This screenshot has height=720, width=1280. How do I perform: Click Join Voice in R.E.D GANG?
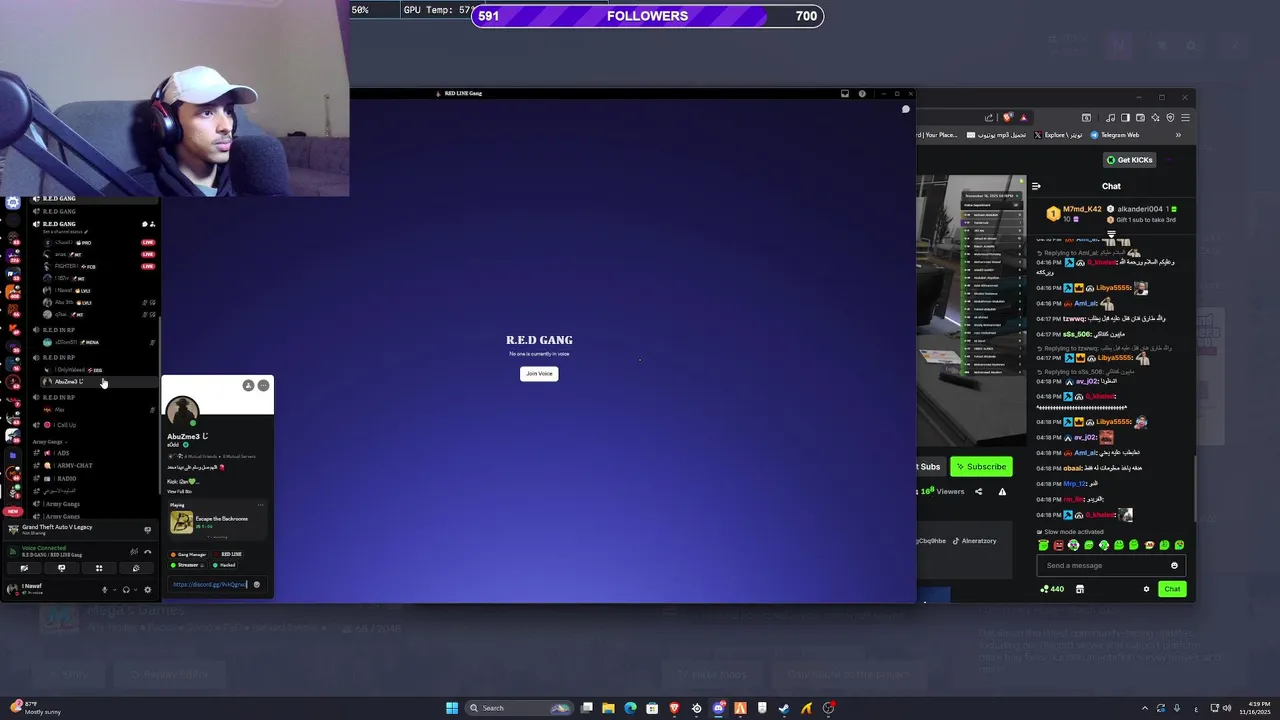click(539, 373)
